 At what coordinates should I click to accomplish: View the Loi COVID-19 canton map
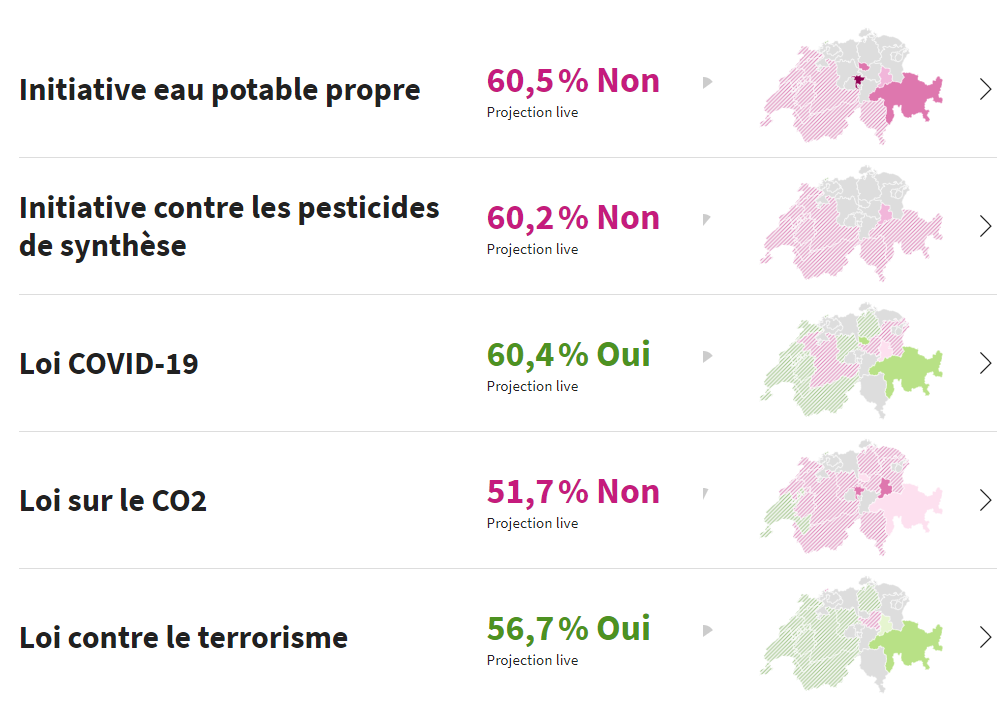852,360
